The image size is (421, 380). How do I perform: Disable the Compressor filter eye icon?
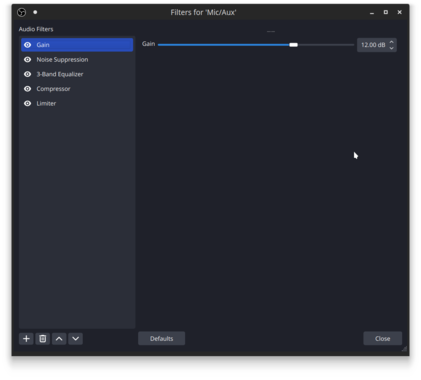coord(28,89)
